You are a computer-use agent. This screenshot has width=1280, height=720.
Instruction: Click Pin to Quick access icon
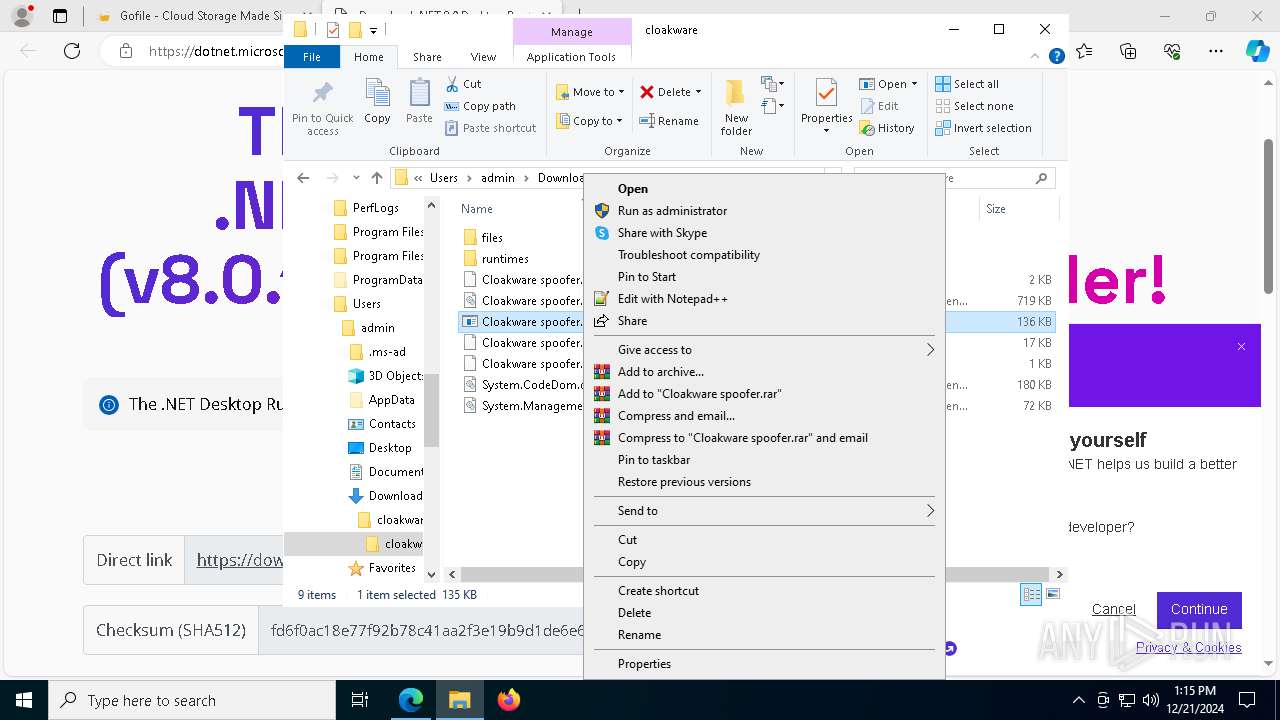(322, 108)
